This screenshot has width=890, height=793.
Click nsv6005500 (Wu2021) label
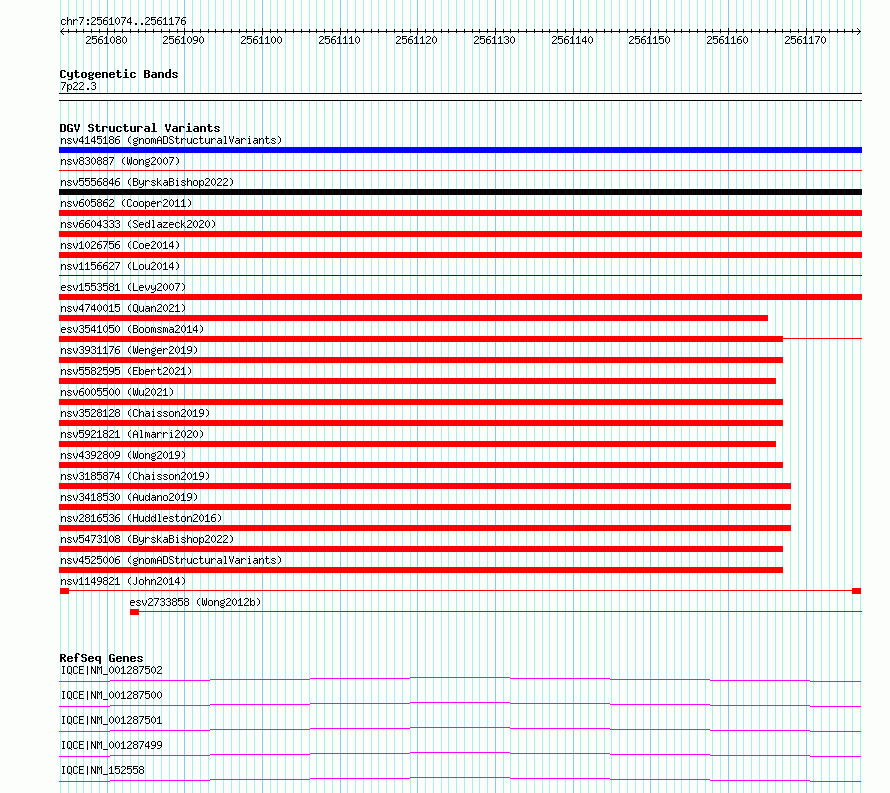(117, 392)
